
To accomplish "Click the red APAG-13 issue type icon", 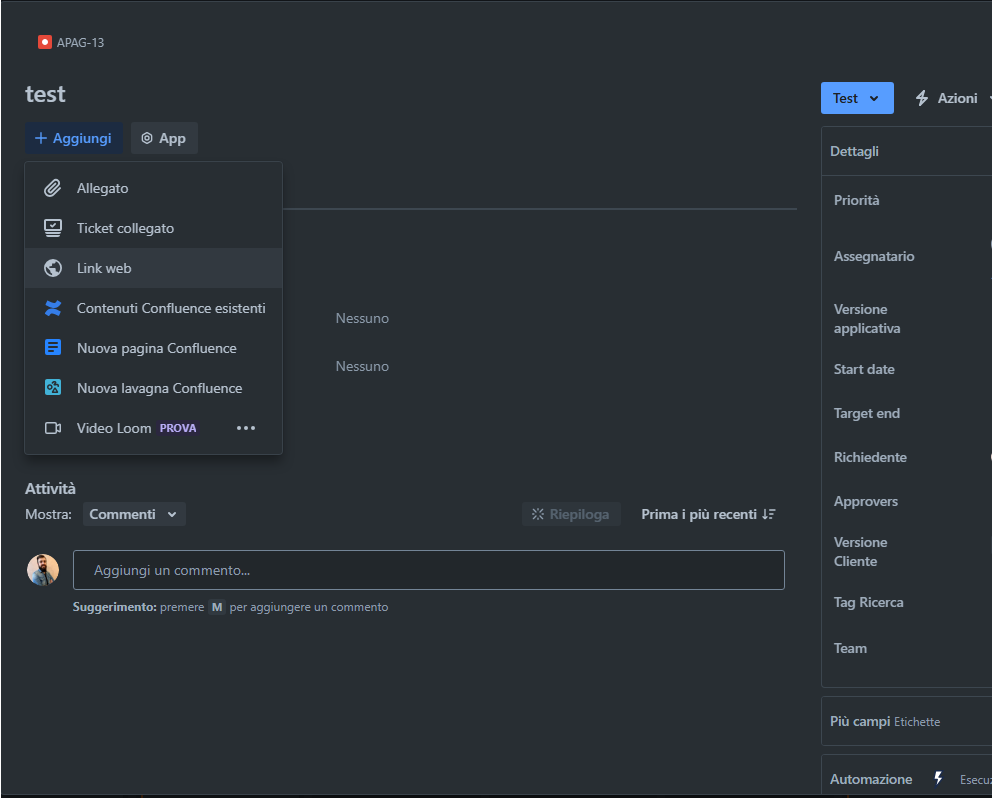I will pyautogui.click(x=44, y=42).
